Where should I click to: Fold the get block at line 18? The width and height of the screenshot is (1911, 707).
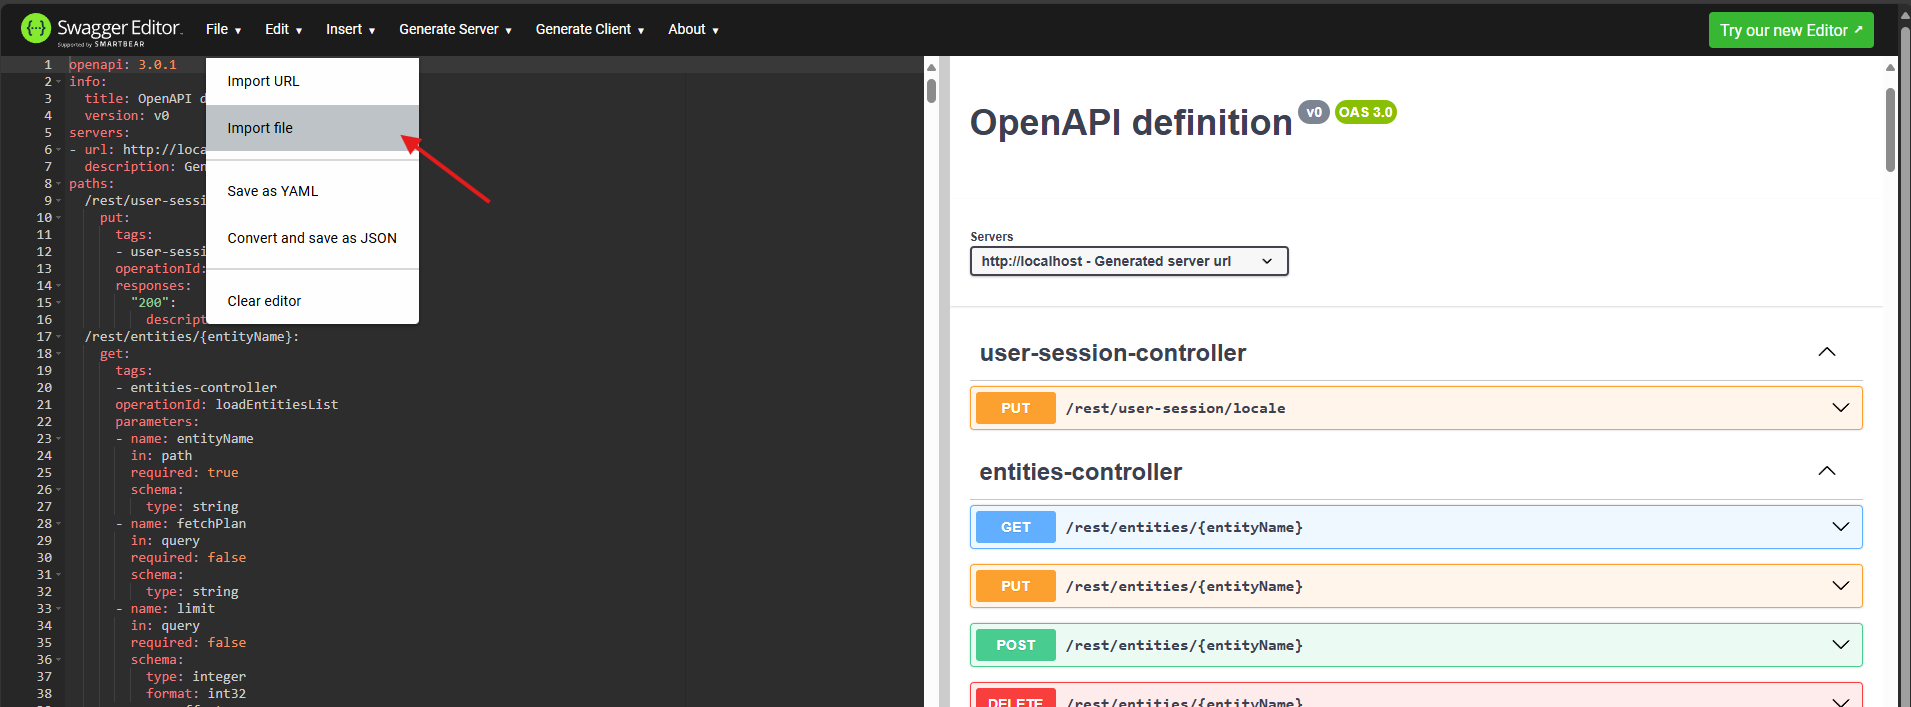(59, 354)
